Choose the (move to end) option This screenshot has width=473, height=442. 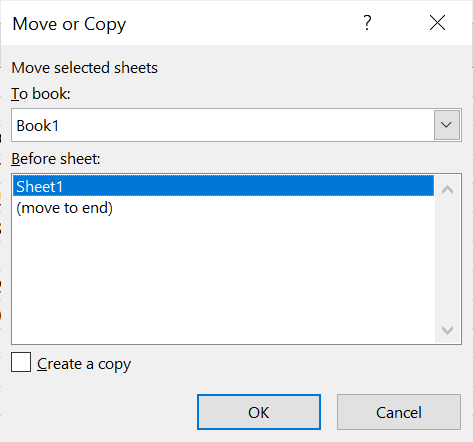point(65,208)
